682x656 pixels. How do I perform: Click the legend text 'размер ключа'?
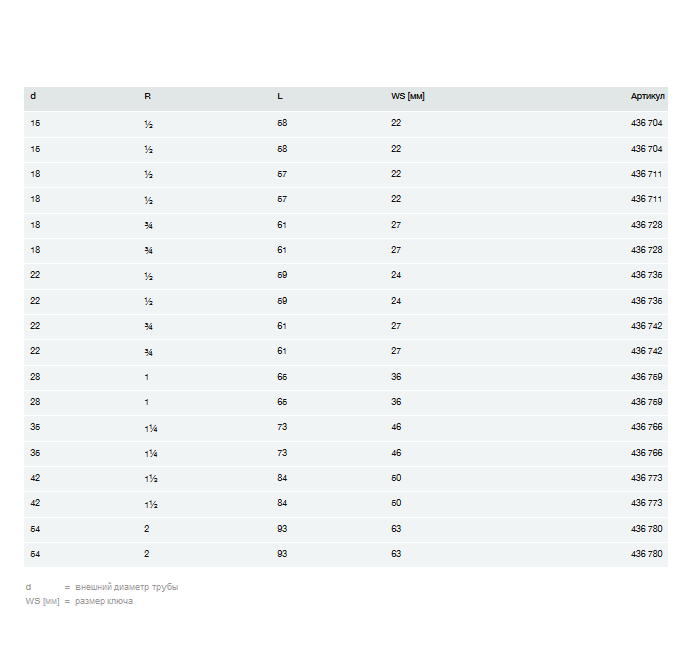(x=104, y=601)
